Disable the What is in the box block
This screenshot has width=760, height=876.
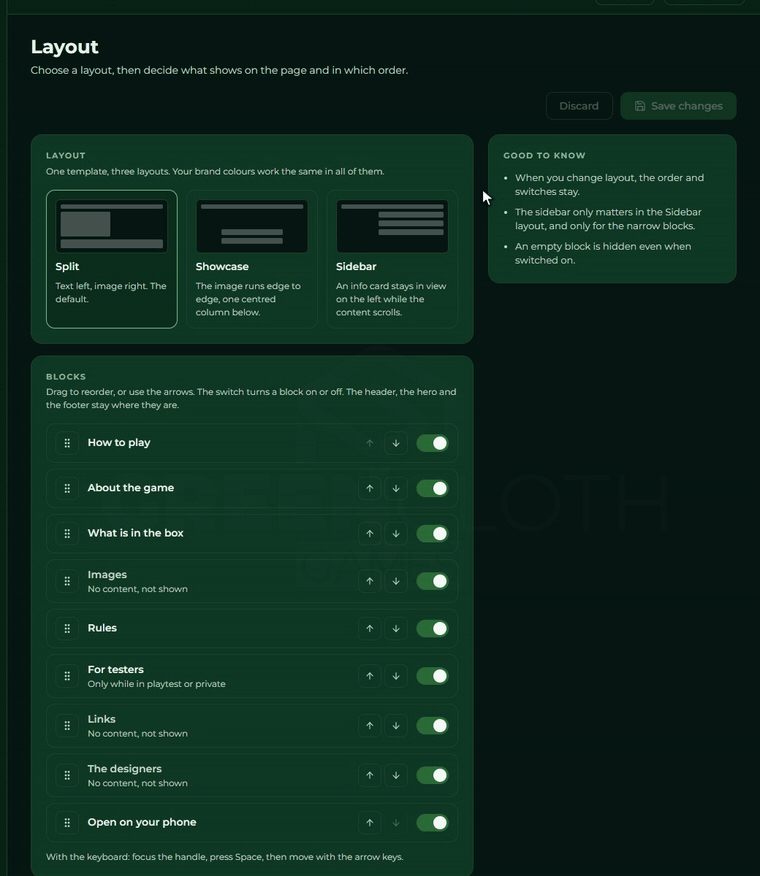[433, 534]
